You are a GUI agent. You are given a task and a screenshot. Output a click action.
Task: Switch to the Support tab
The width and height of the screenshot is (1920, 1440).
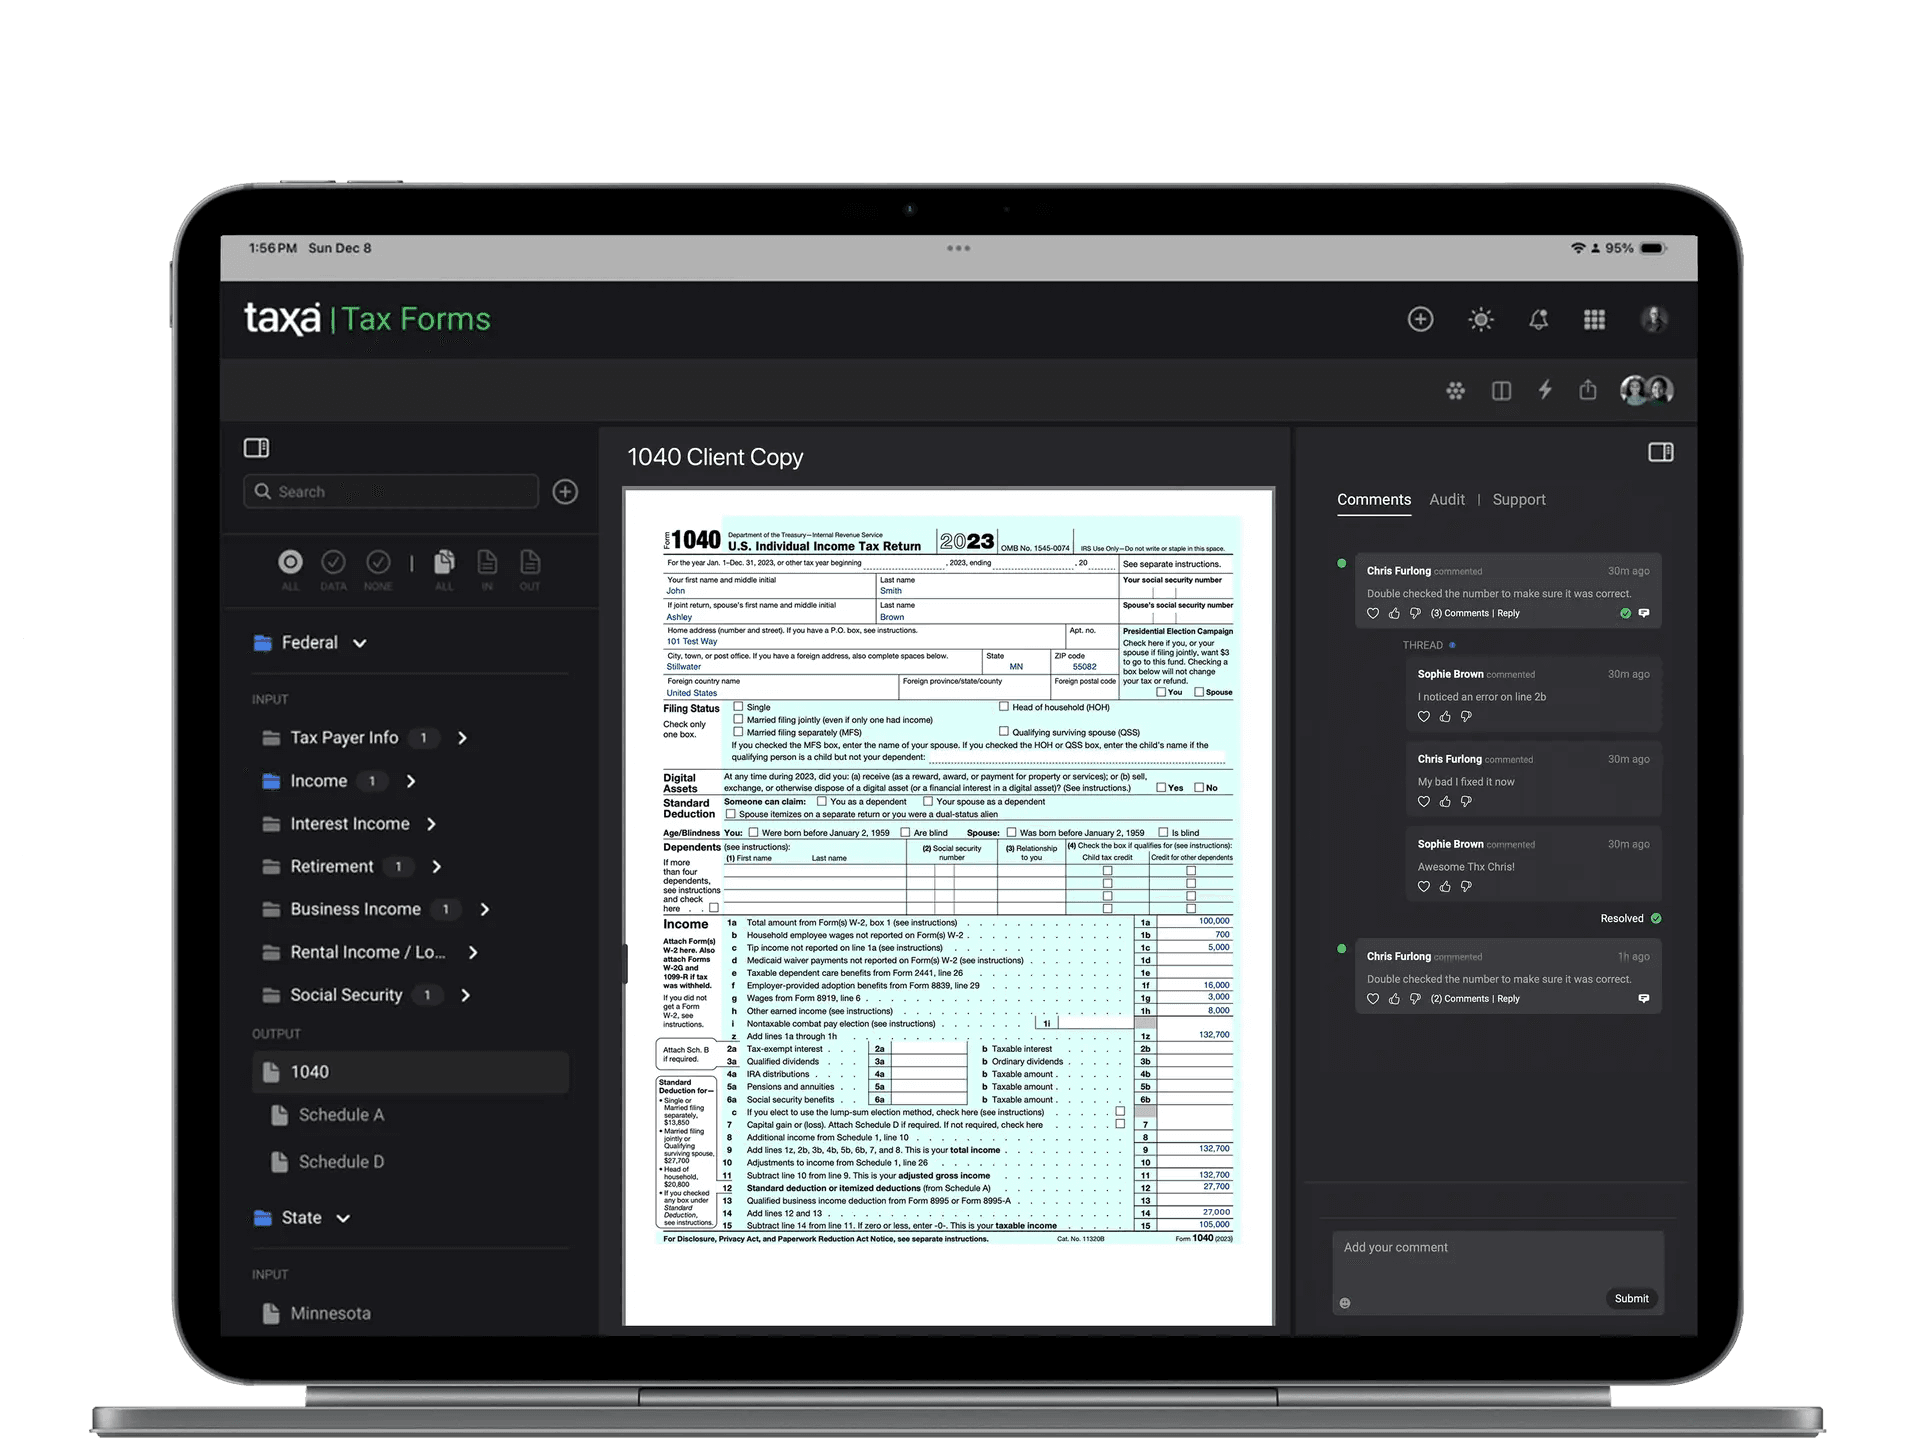[1519, 499]
